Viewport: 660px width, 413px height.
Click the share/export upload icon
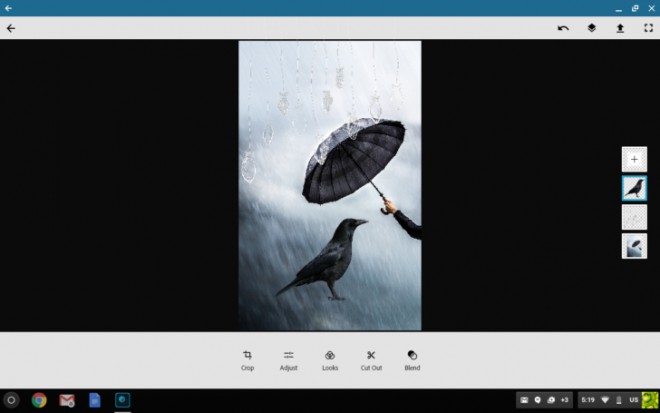tap(619, 28)
